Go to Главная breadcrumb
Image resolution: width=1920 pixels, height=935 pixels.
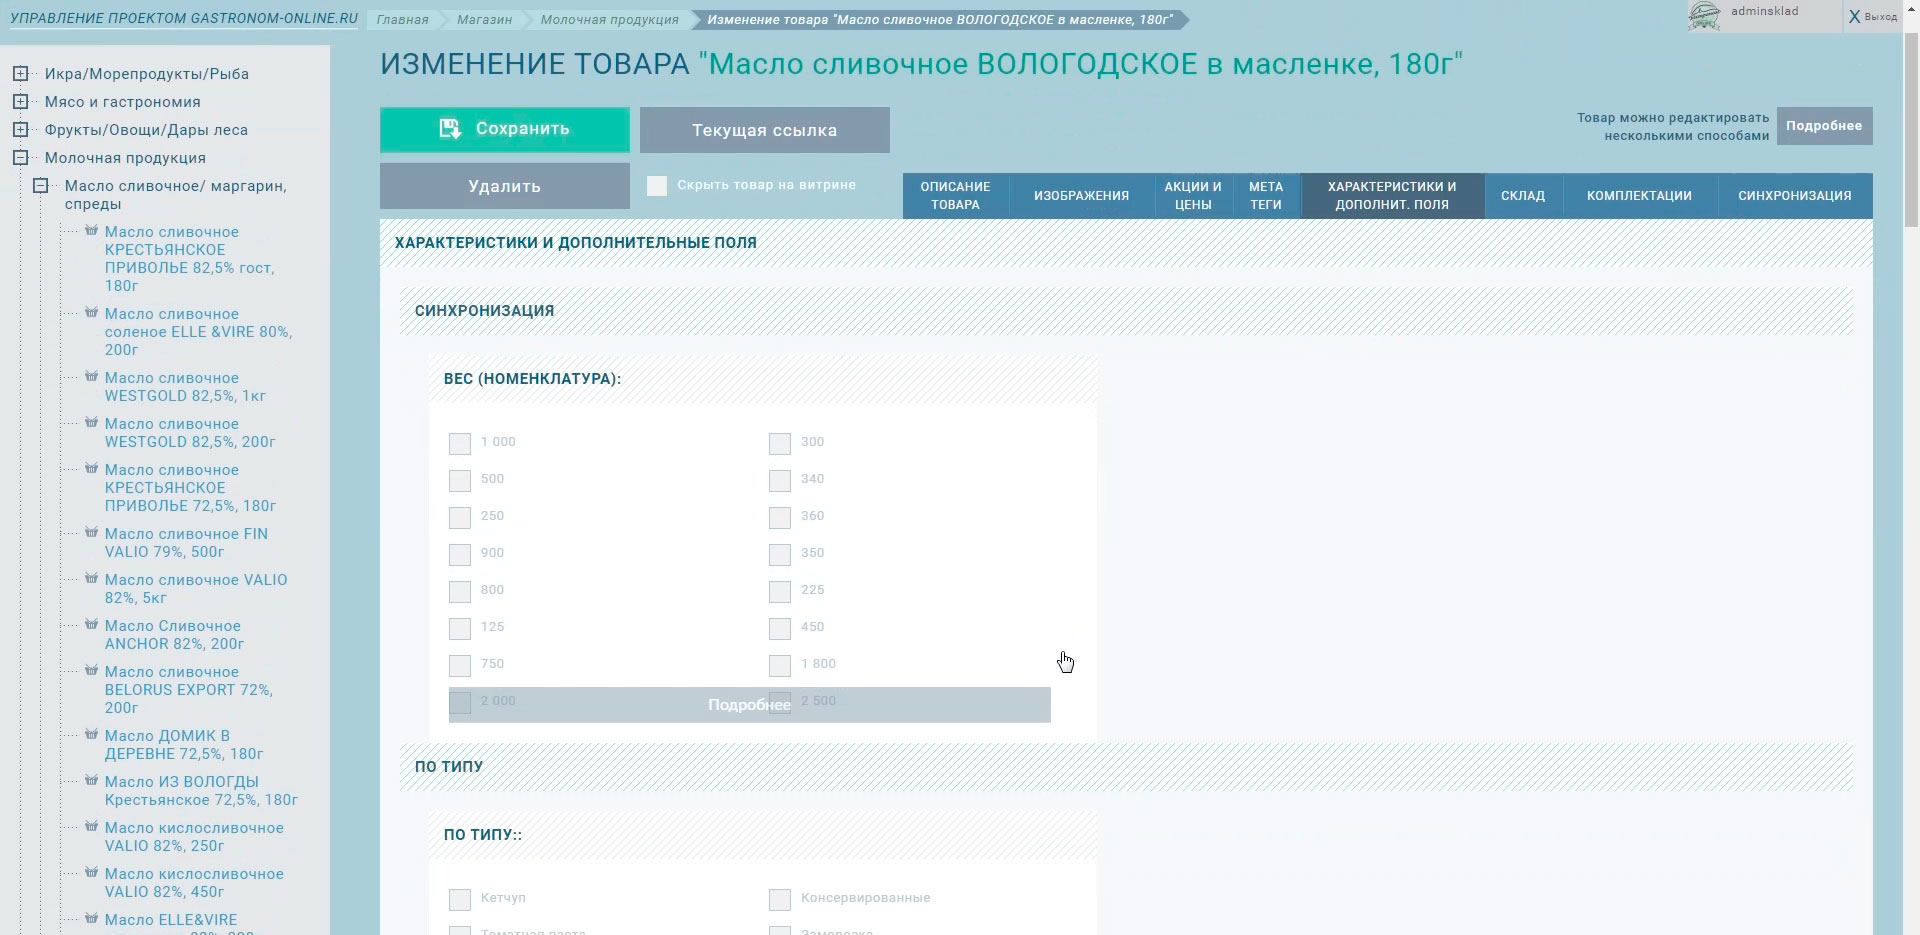pyautogui.click(x=403, y=20)
